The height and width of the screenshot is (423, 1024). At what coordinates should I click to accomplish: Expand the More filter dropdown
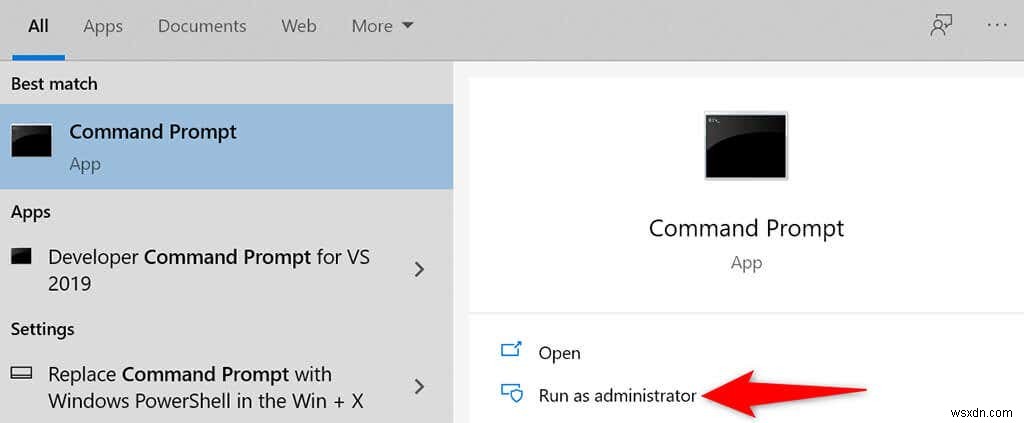point(382,26)
